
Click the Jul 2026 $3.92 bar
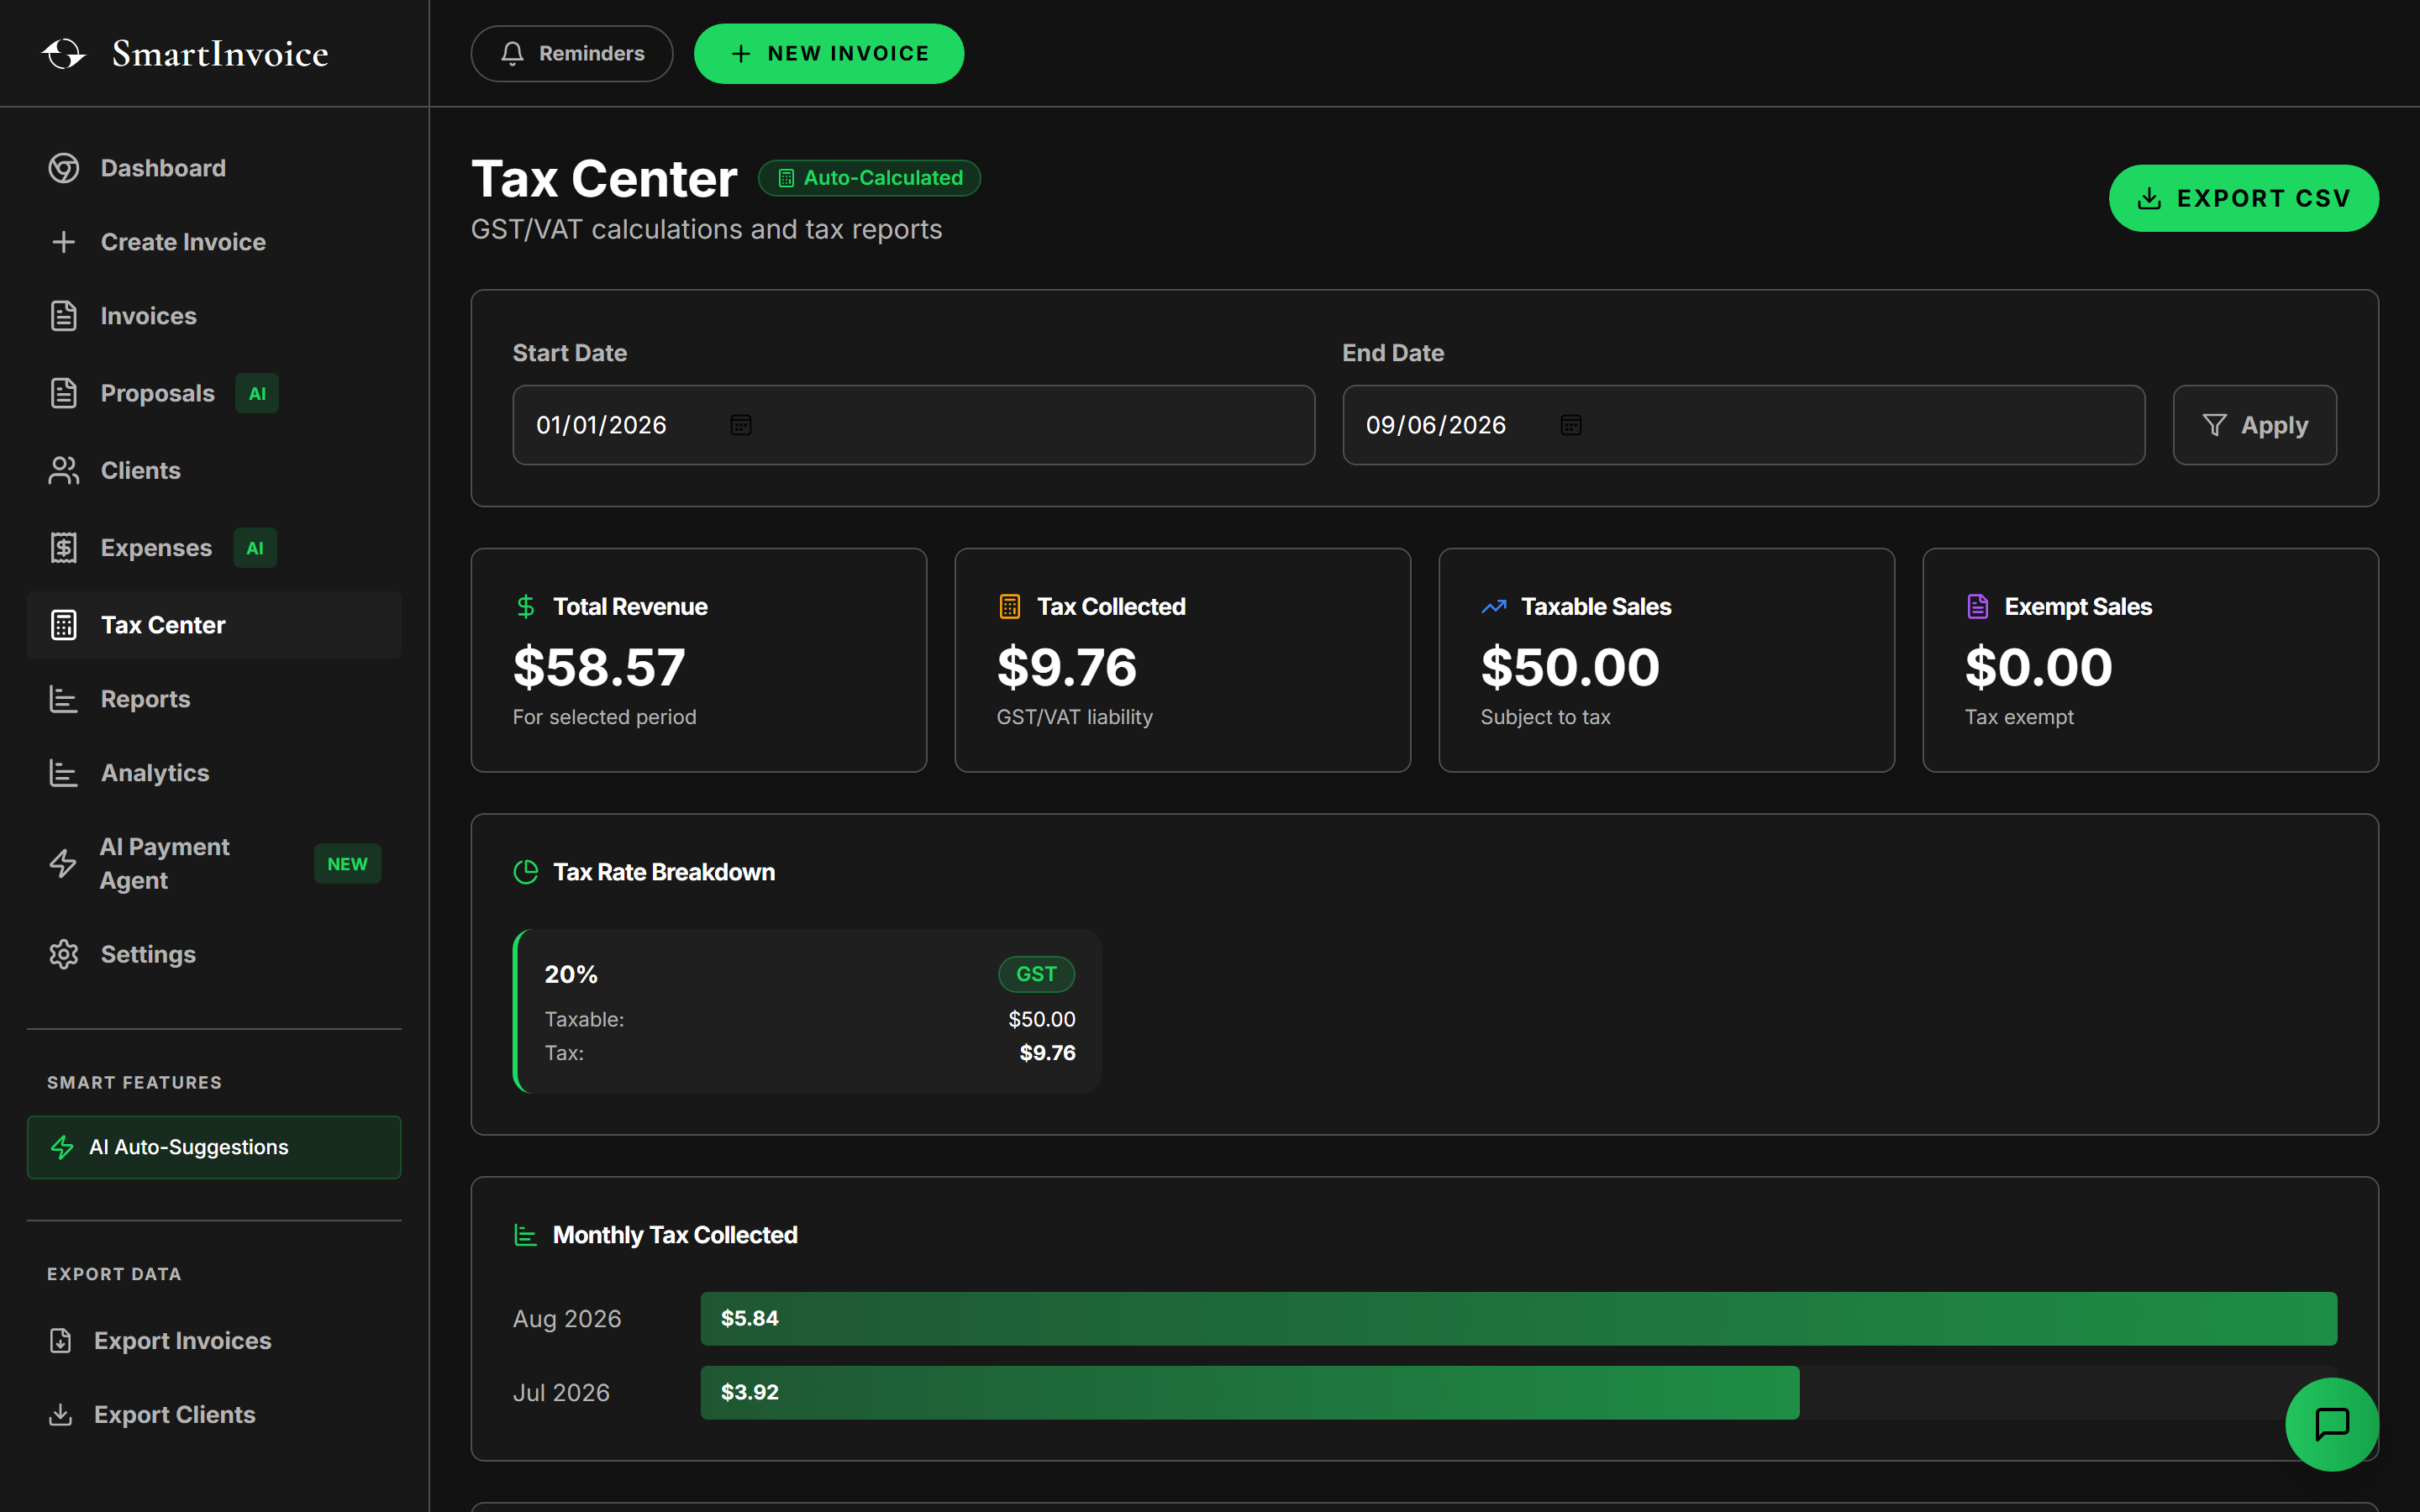1250,1392
